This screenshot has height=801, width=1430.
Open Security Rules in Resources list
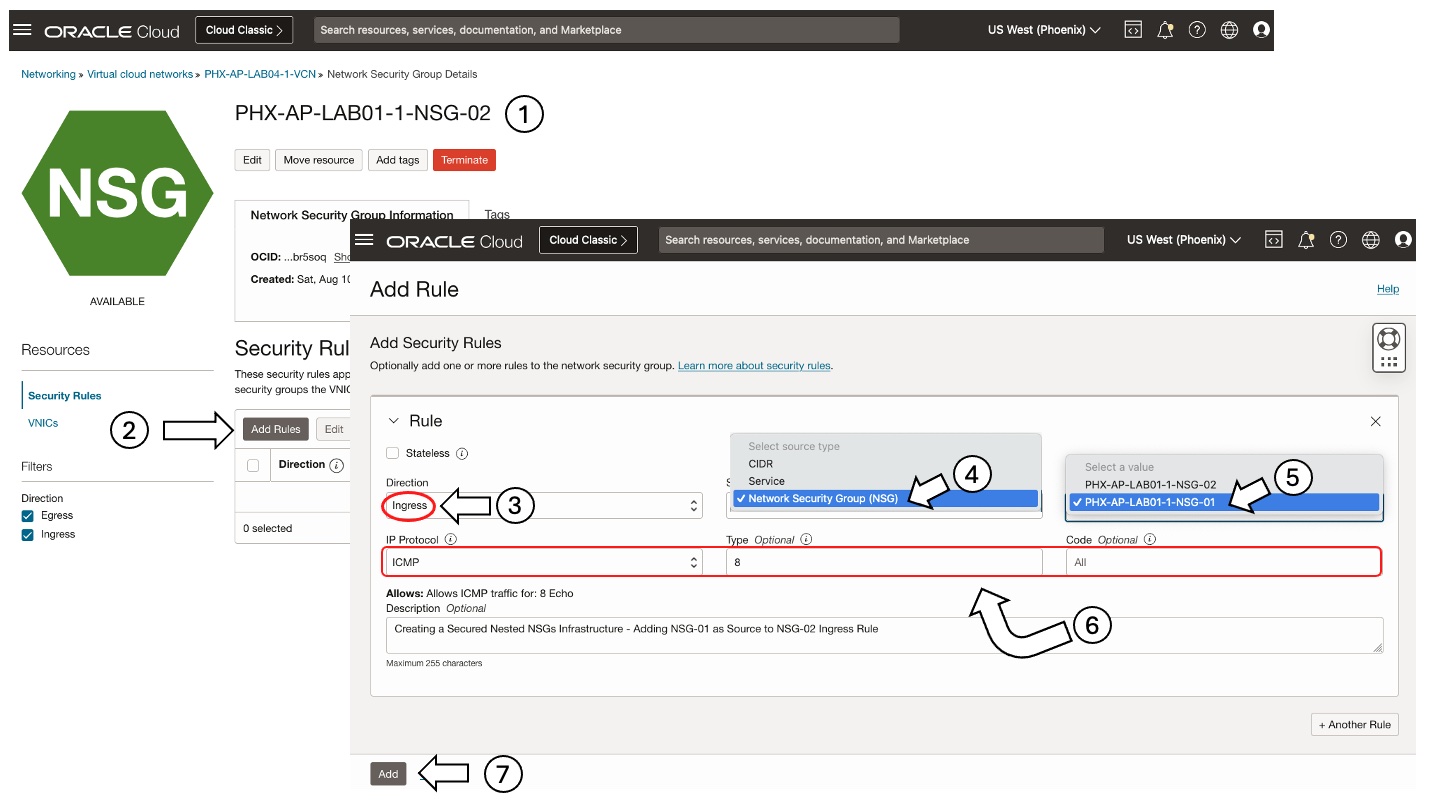(x=65, y=396)
